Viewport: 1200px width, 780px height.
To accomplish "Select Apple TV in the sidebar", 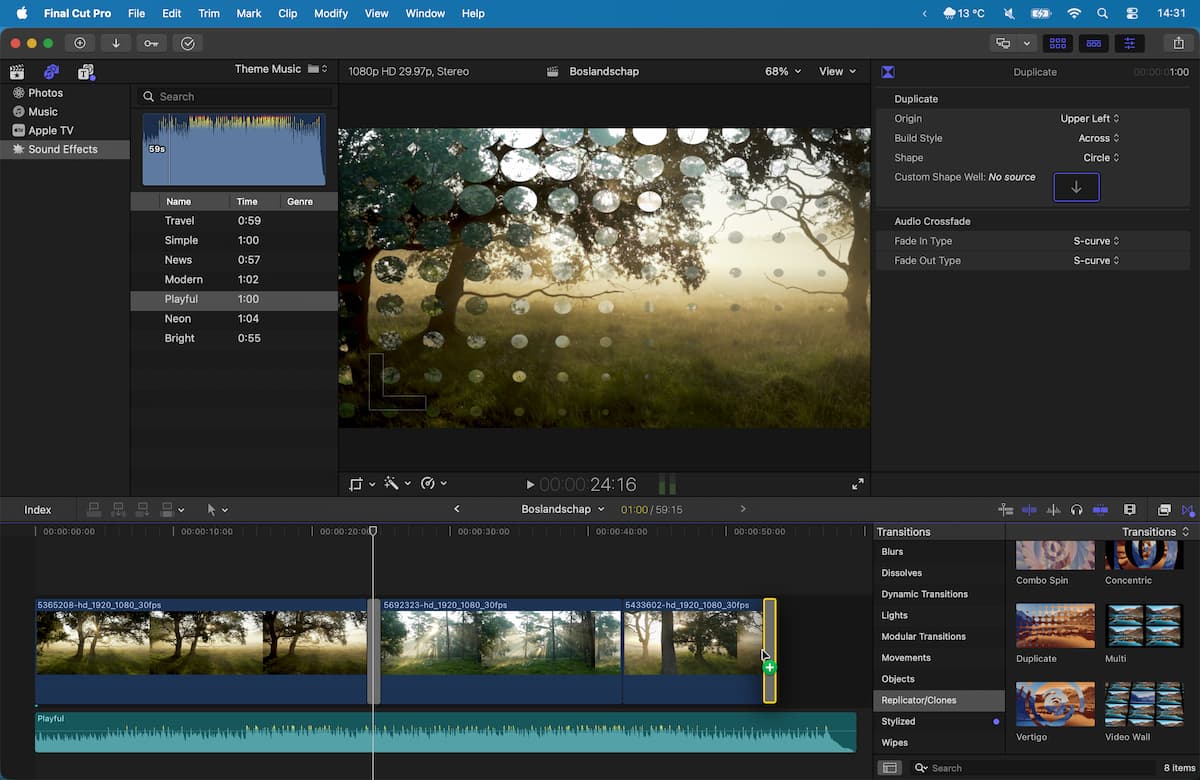I will tap(65, 130).
